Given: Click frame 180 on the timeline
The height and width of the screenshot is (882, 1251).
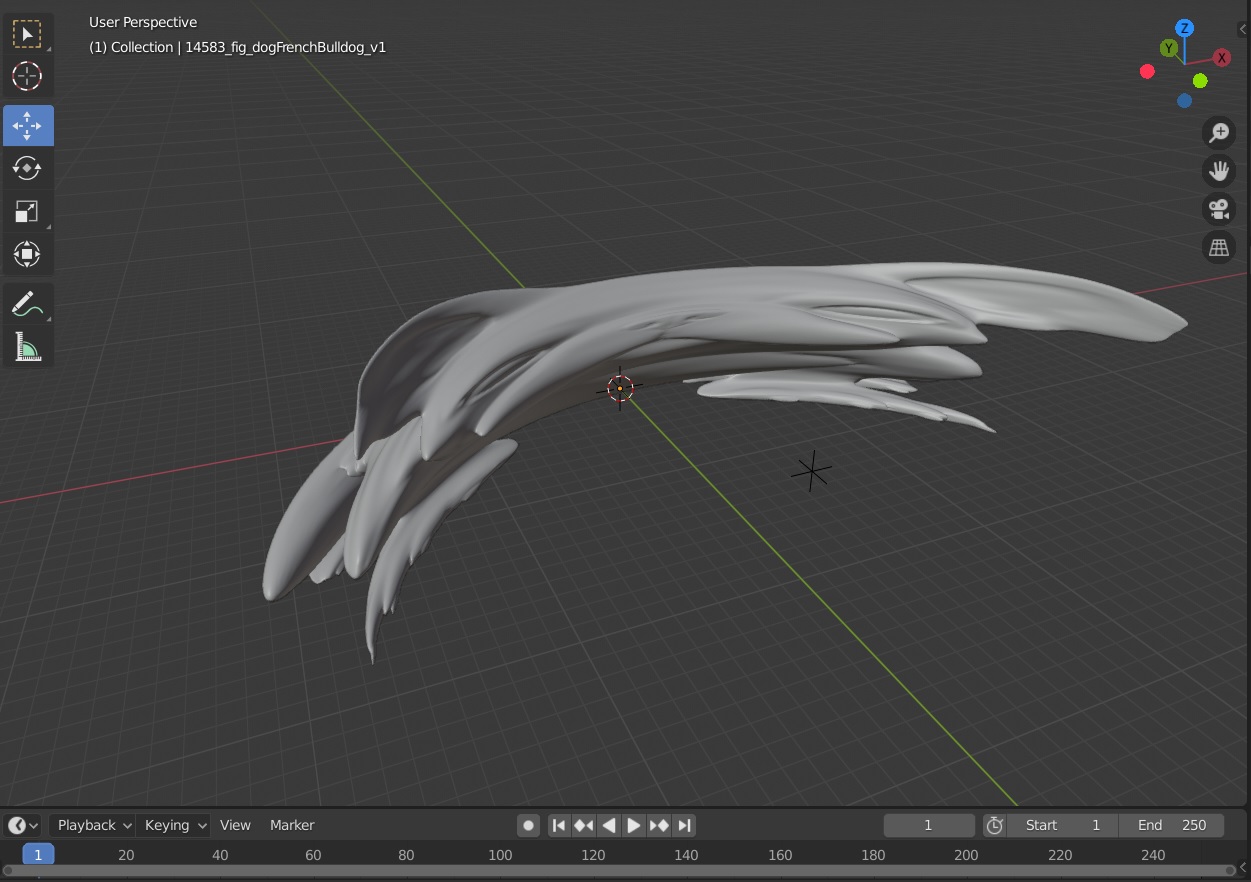Looking at the screenshot, I should click(873, 854).
